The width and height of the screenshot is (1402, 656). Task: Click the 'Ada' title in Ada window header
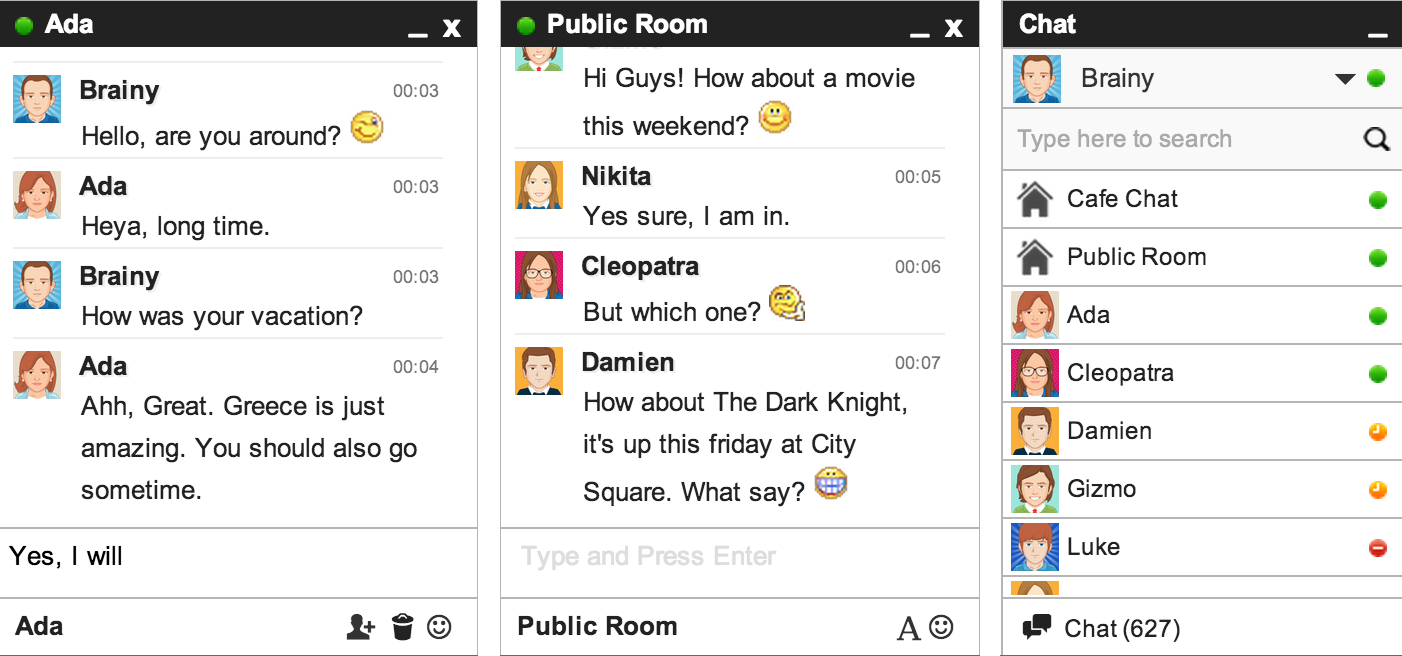pos(69,24)
